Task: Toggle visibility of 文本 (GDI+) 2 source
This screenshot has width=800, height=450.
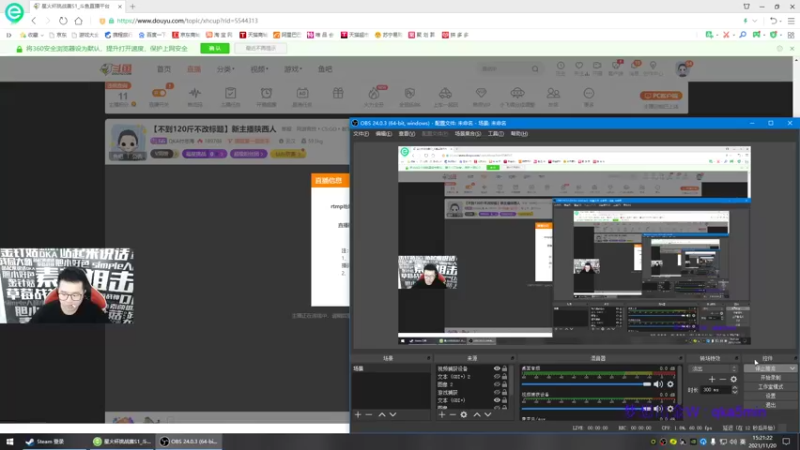Action: [496, 377]
